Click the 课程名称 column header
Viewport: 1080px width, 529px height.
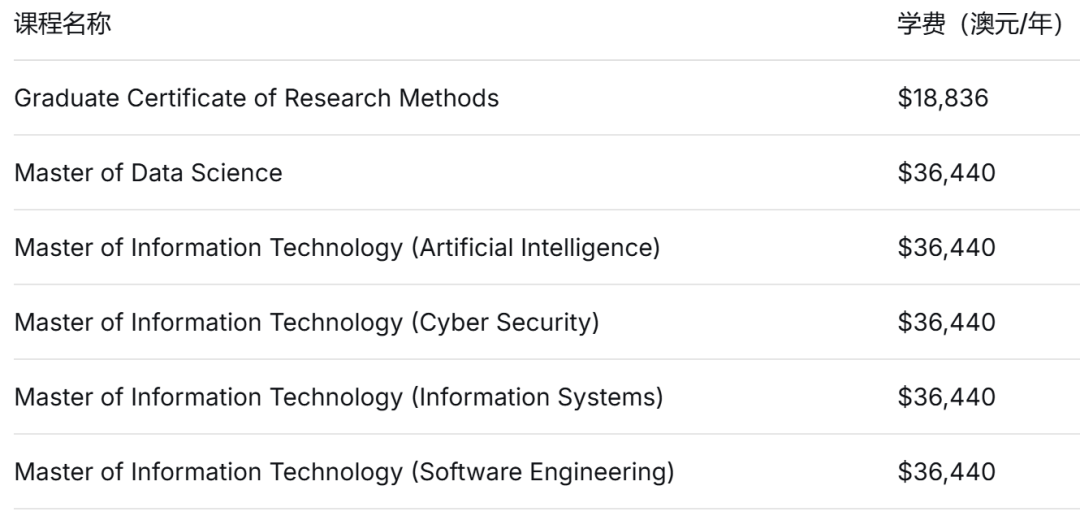62,25
